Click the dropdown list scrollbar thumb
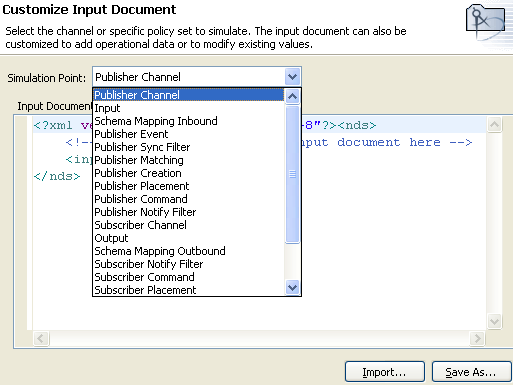This screenshot has height=385, width=513. (292, 174)
